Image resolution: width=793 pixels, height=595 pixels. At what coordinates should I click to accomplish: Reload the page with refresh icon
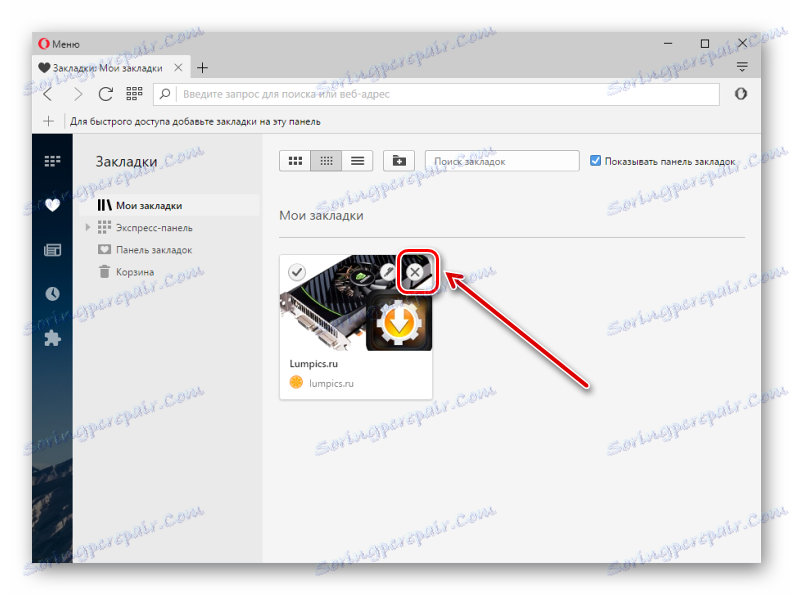105,94
